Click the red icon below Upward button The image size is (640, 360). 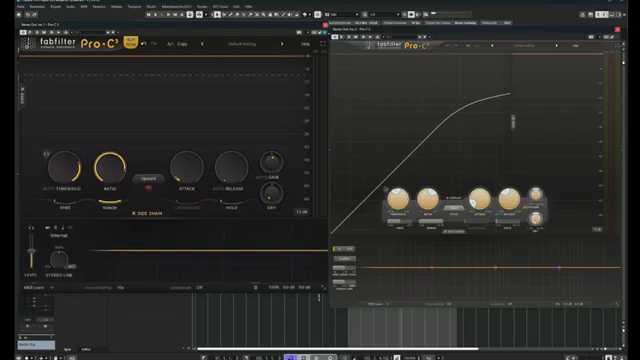(149, 188)
